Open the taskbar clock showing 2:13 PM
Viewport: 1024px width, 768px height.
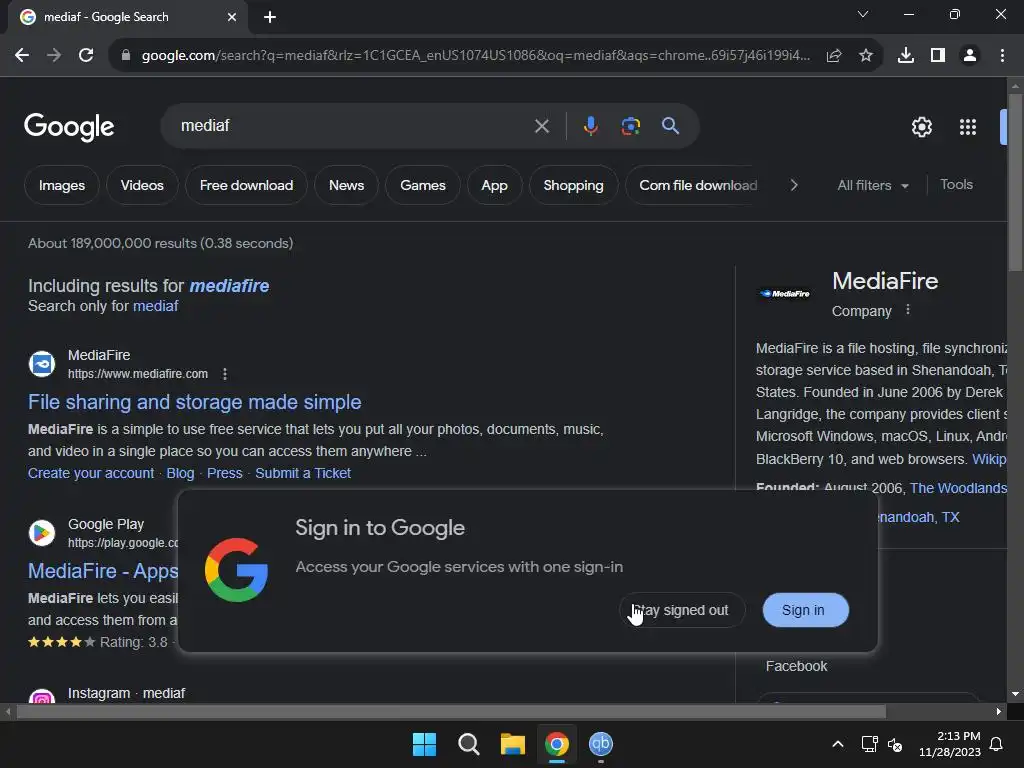coord(950,744)
